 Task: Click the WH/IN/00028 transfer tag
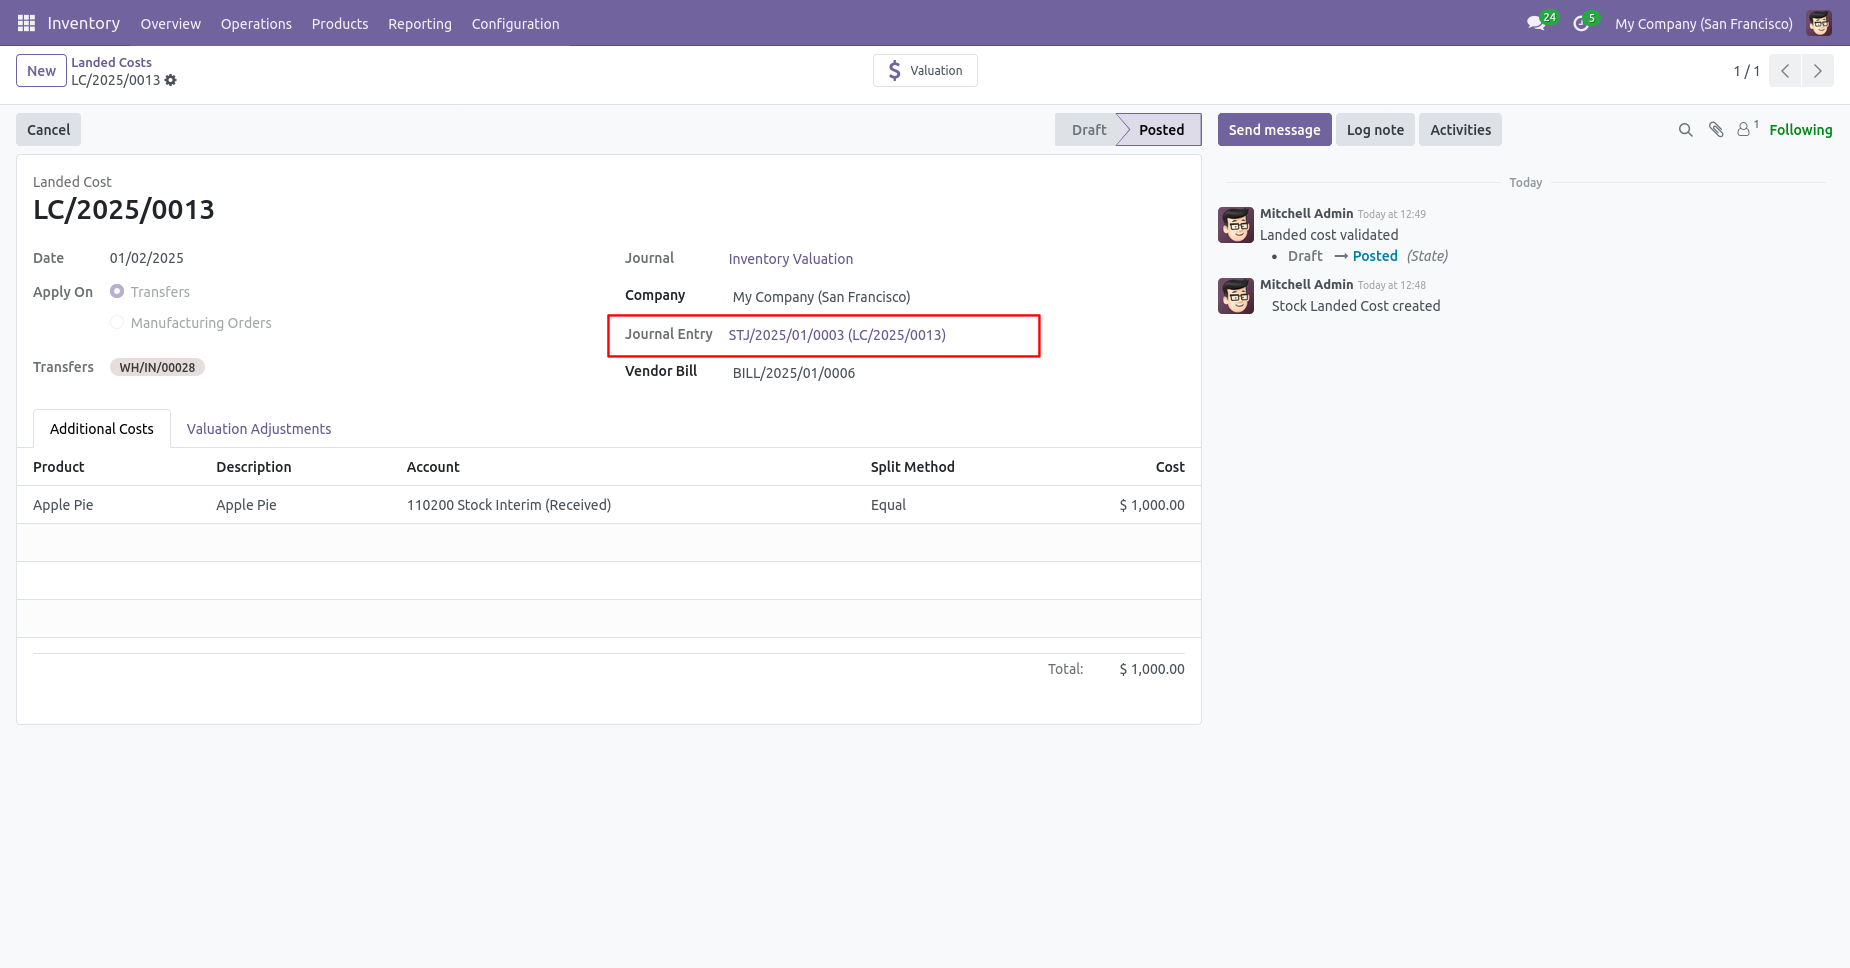(x=157, y=367)
